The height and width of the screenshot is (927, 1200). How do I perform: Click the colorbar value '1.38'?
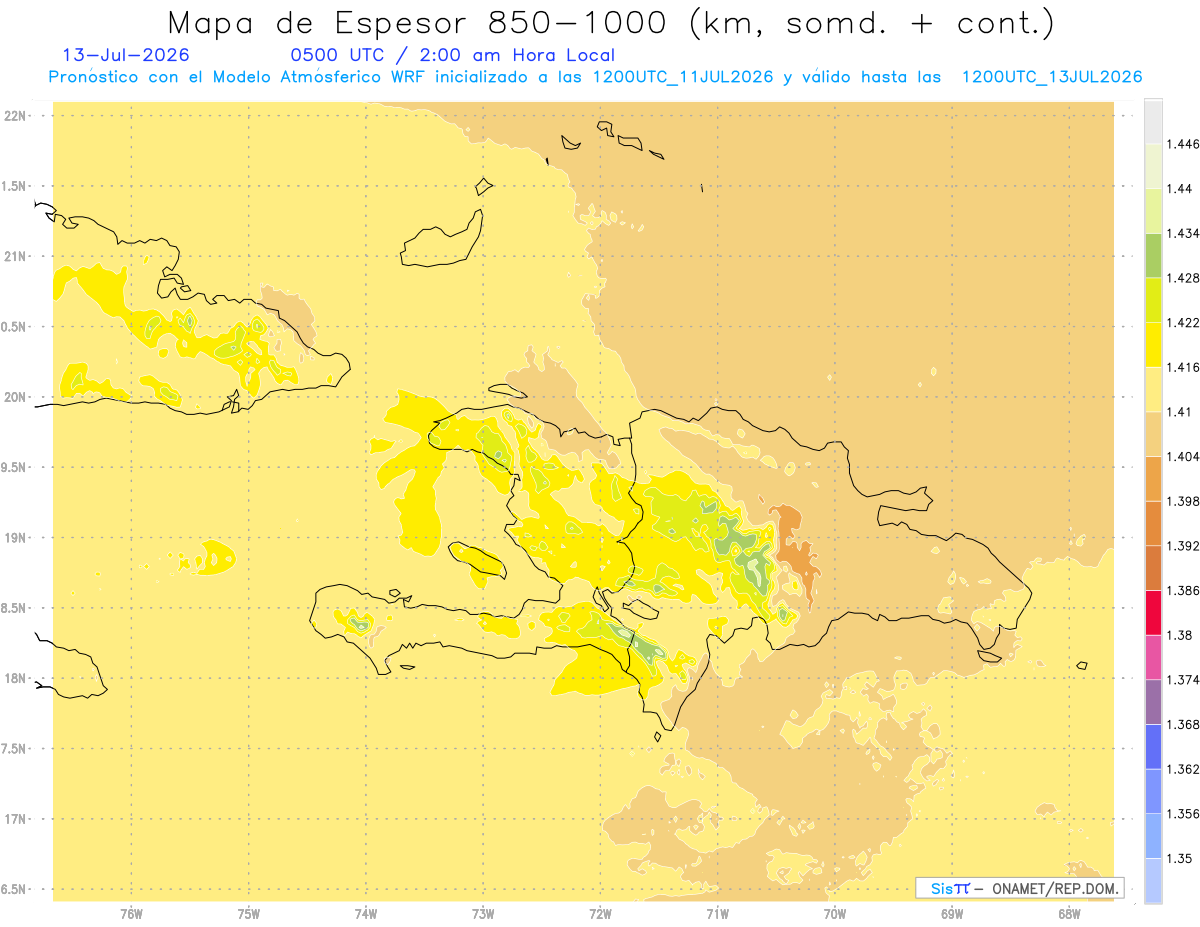pyautogui.click(x=1179, y=635)
